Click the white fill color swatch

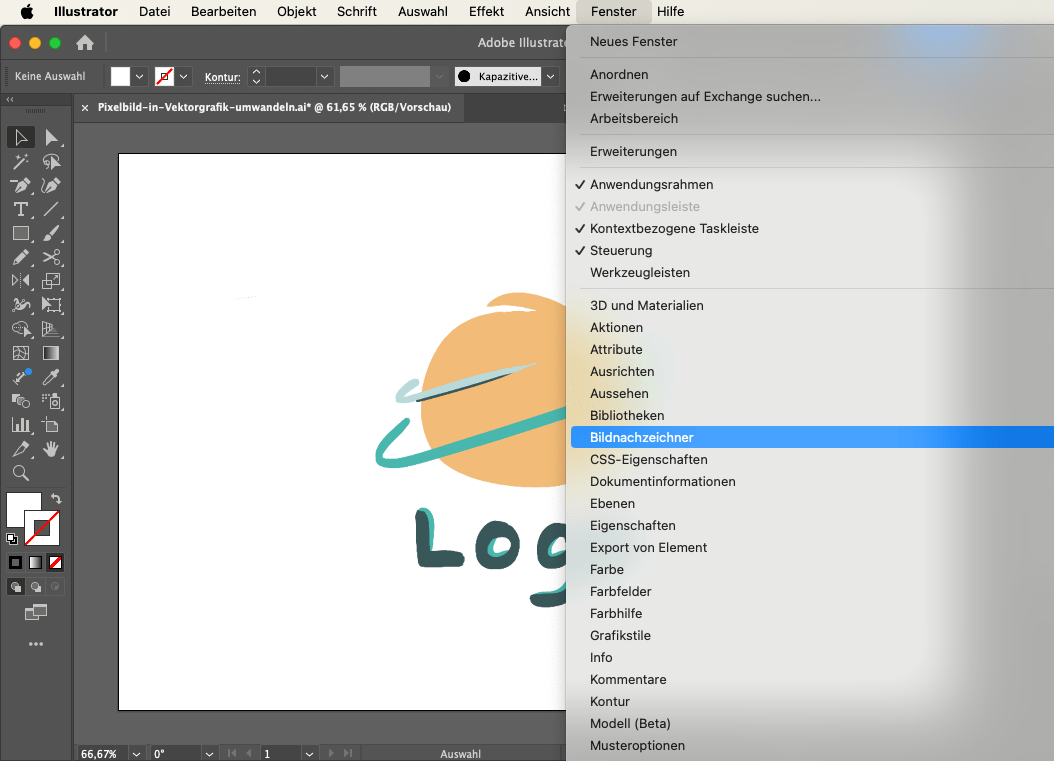tap(120, 76)
